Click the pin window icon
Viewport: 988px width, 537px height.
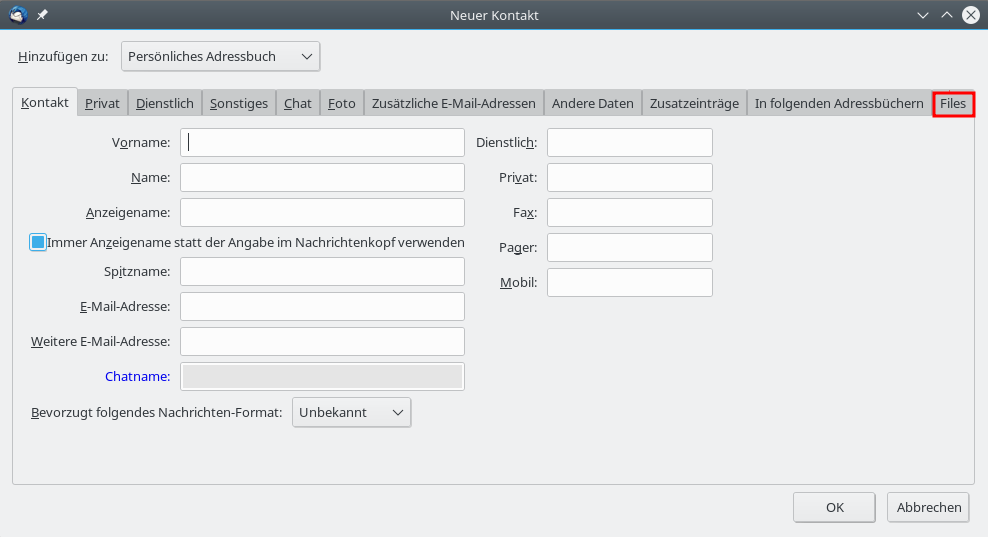(x=42, y=15)
